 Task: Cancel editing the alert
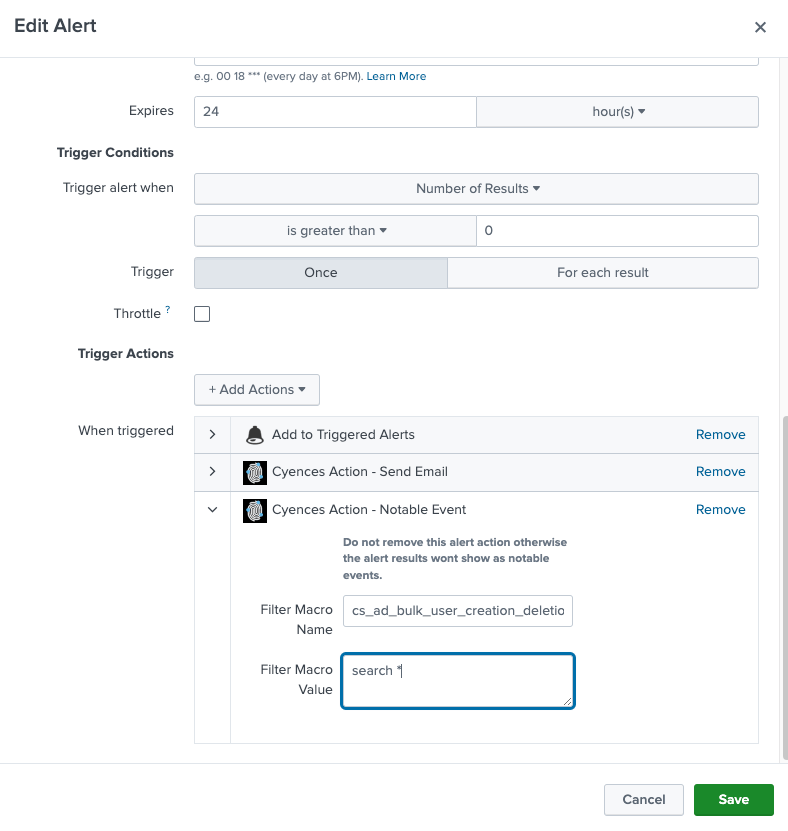[643, 799]
